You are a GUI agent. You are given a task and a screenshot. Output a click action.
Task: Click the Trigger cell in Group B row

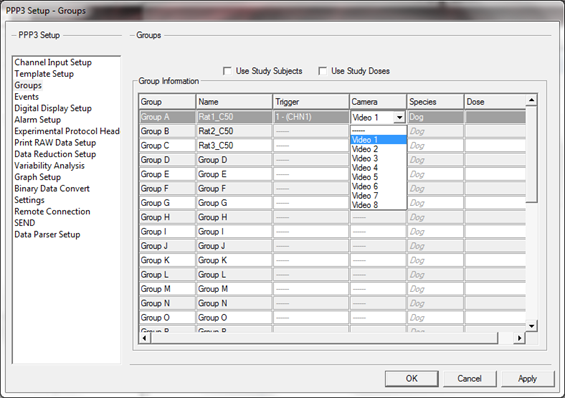click(x=311, y=131)
